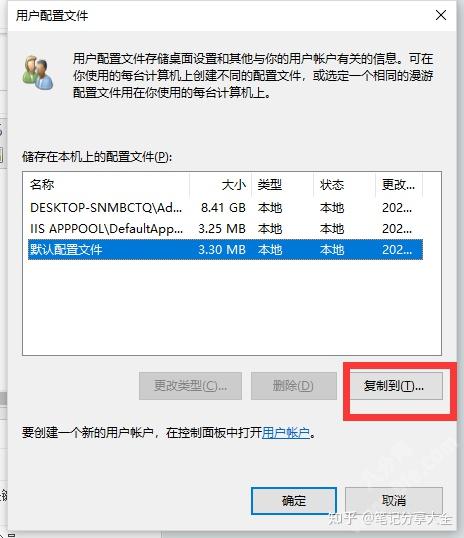The width and height of the screenshot is (464, 538).
Task: Confirm with the 确定 button
Action: (294, 501)
